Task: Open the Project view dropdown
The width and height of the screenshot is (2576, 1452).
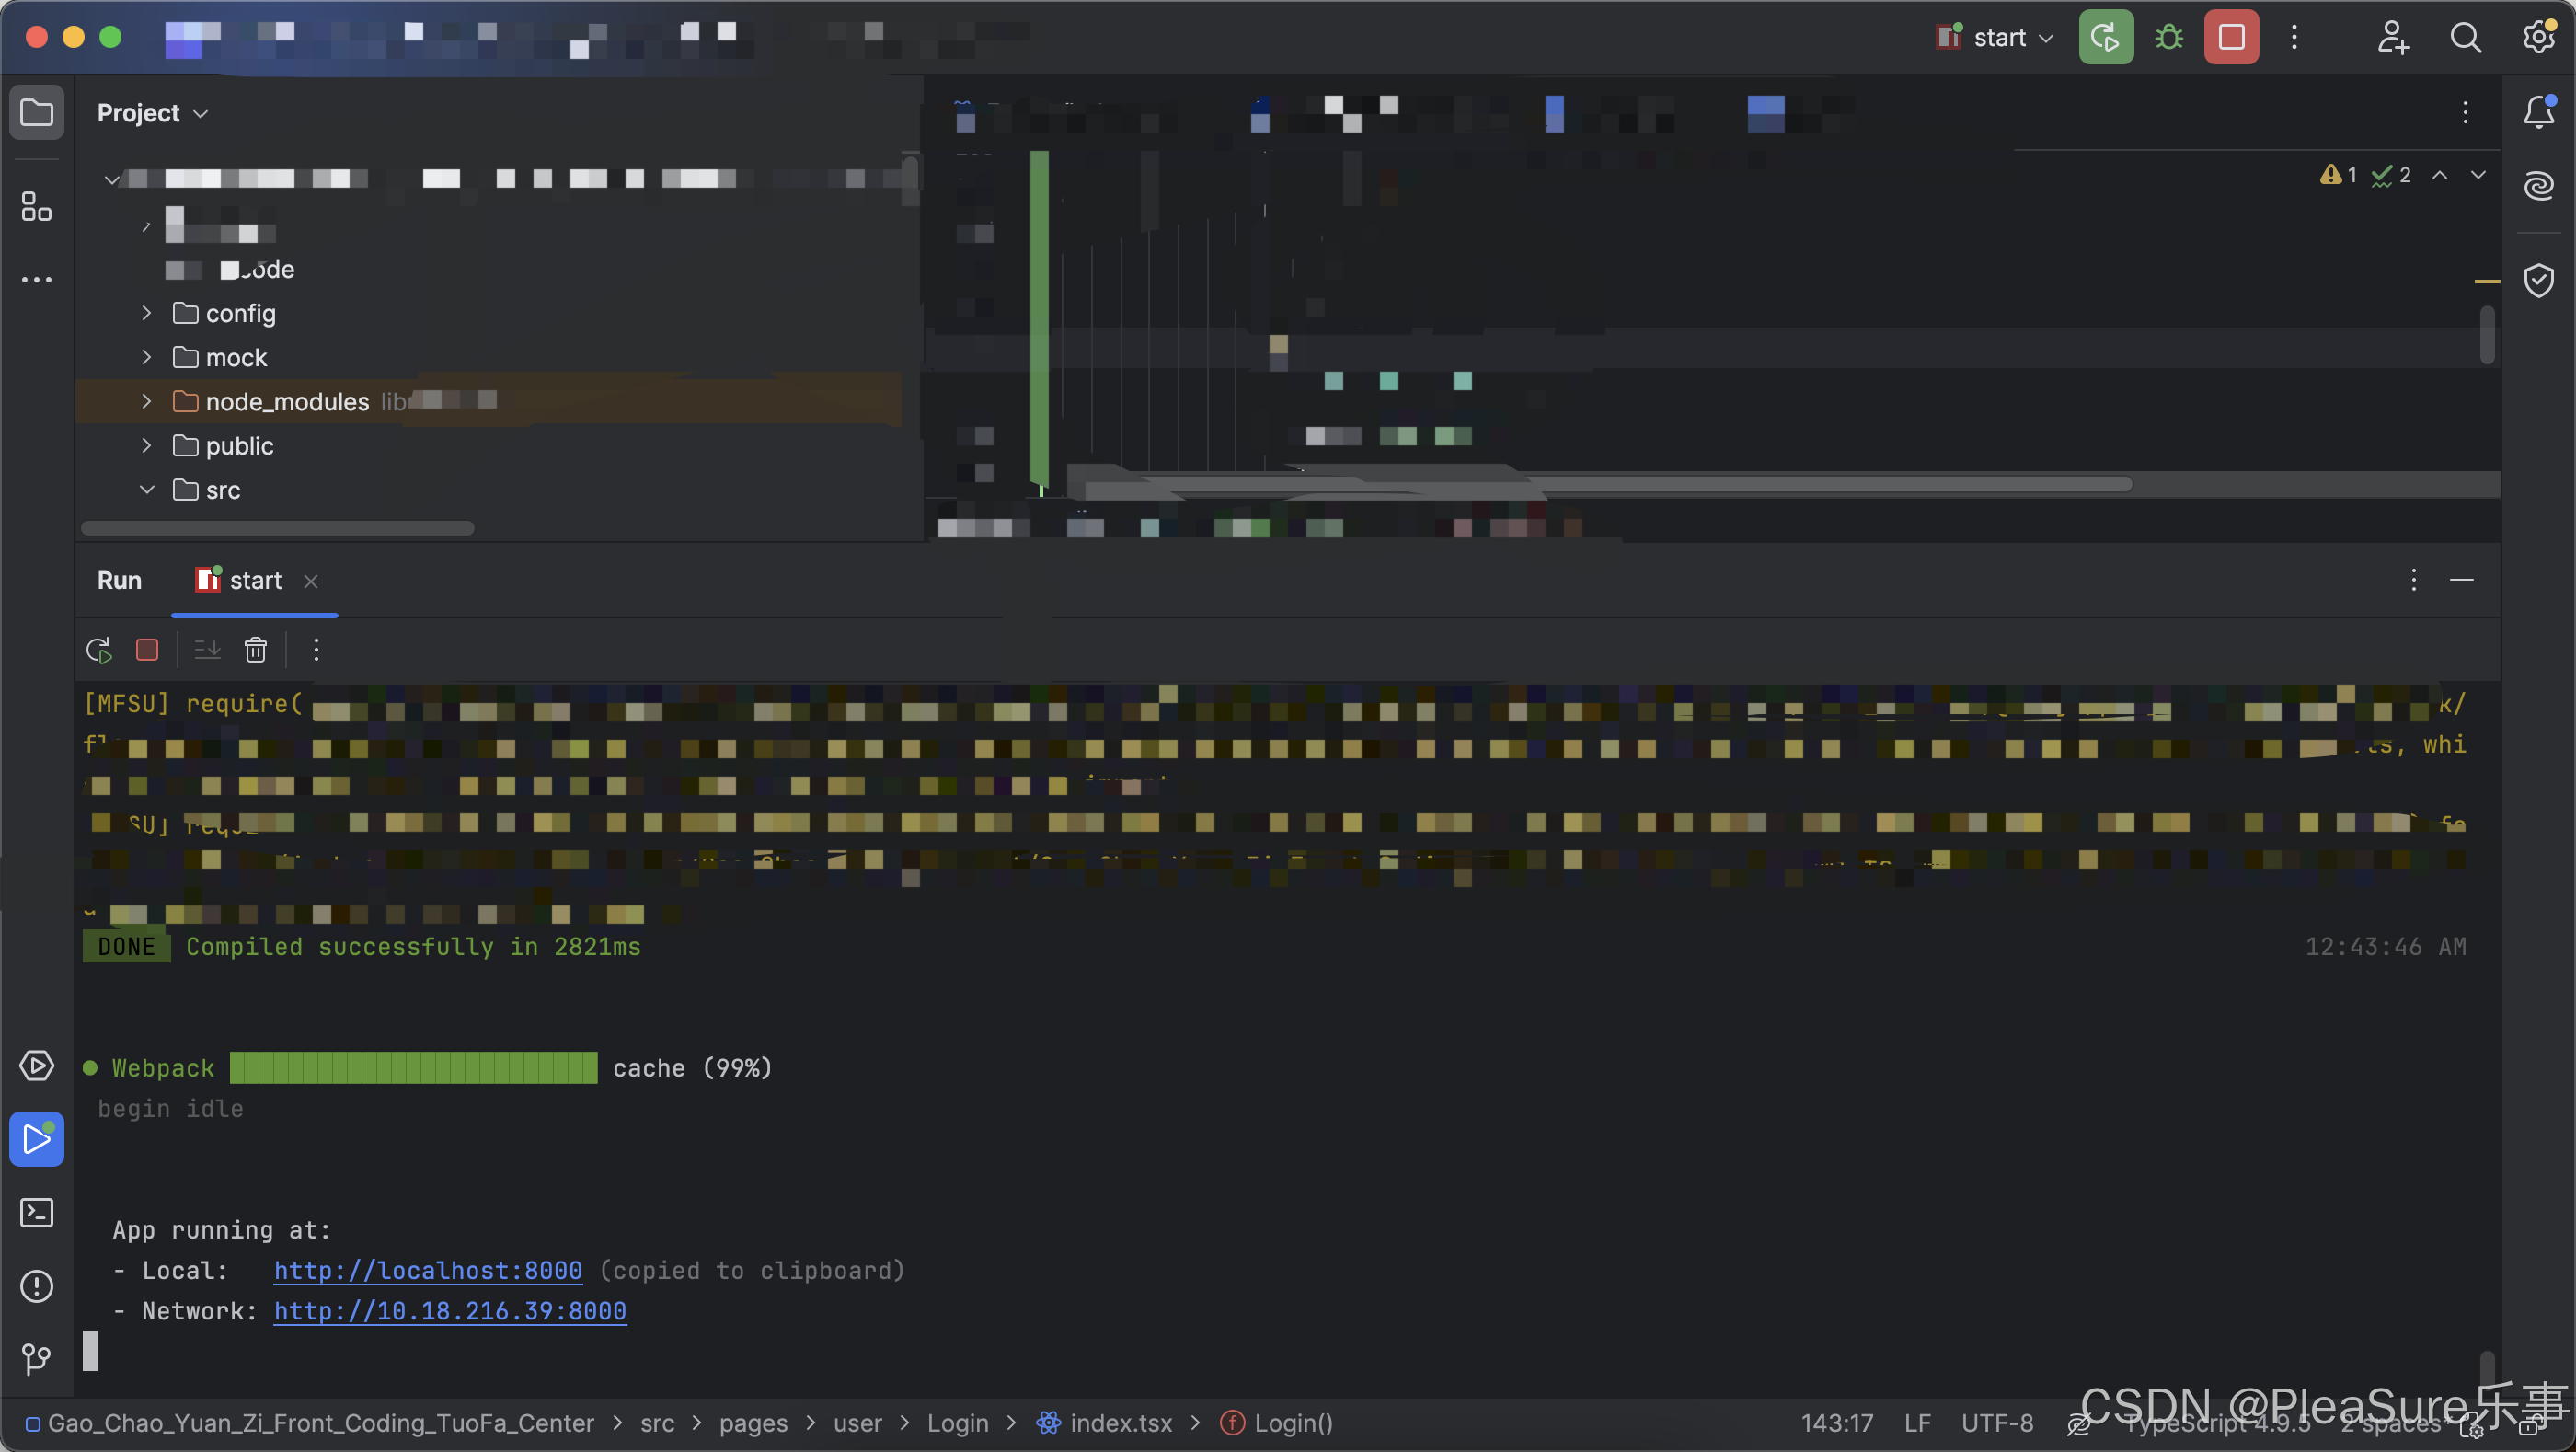Action: point(153,113)
